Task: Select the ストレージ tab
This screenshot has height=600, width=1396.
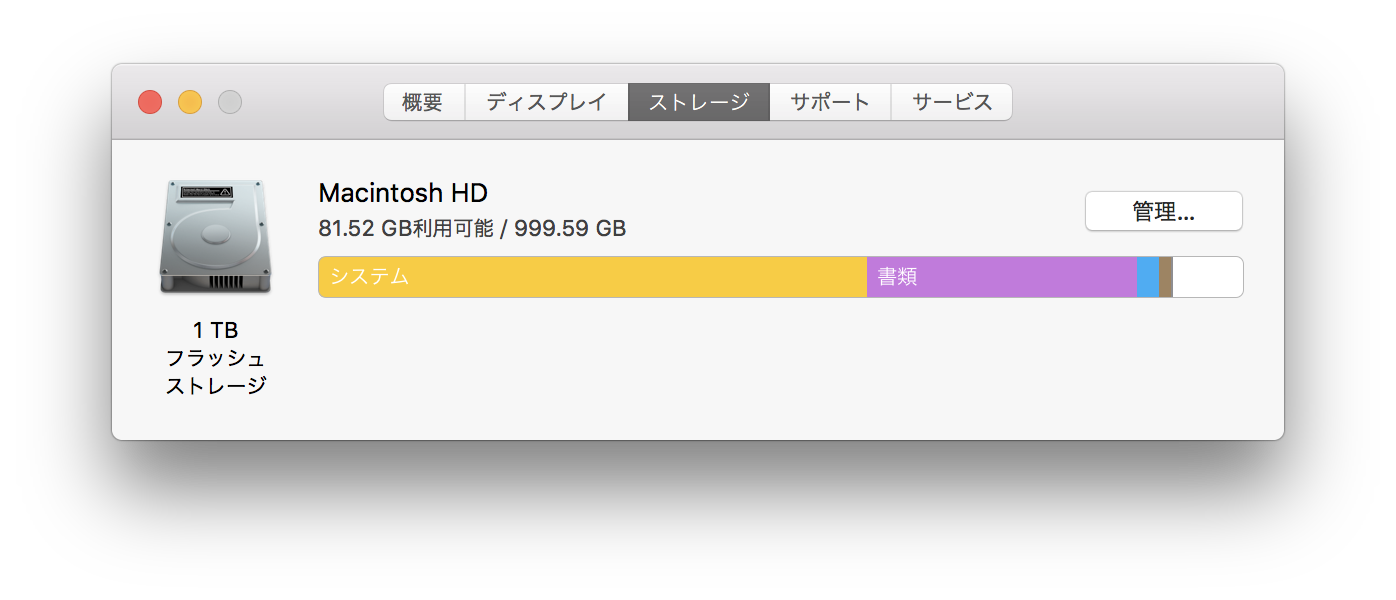Action: (698, 102)
